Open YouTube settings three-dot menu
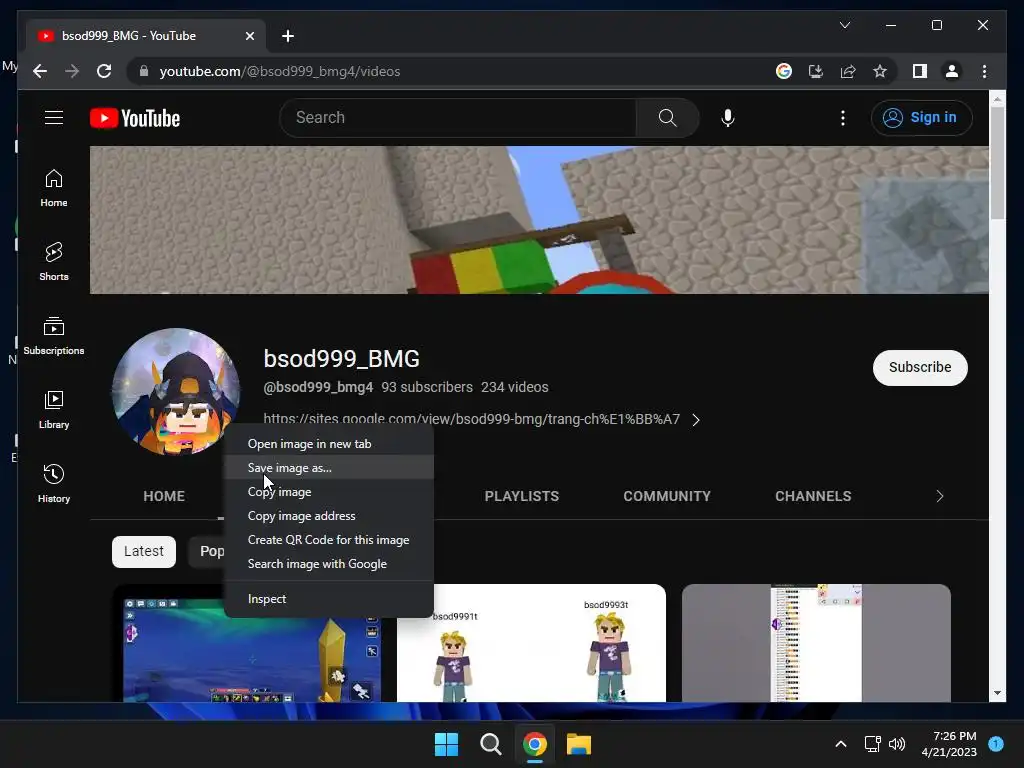Viewport: 1024px width, 768px height. [x=842, y=118]
